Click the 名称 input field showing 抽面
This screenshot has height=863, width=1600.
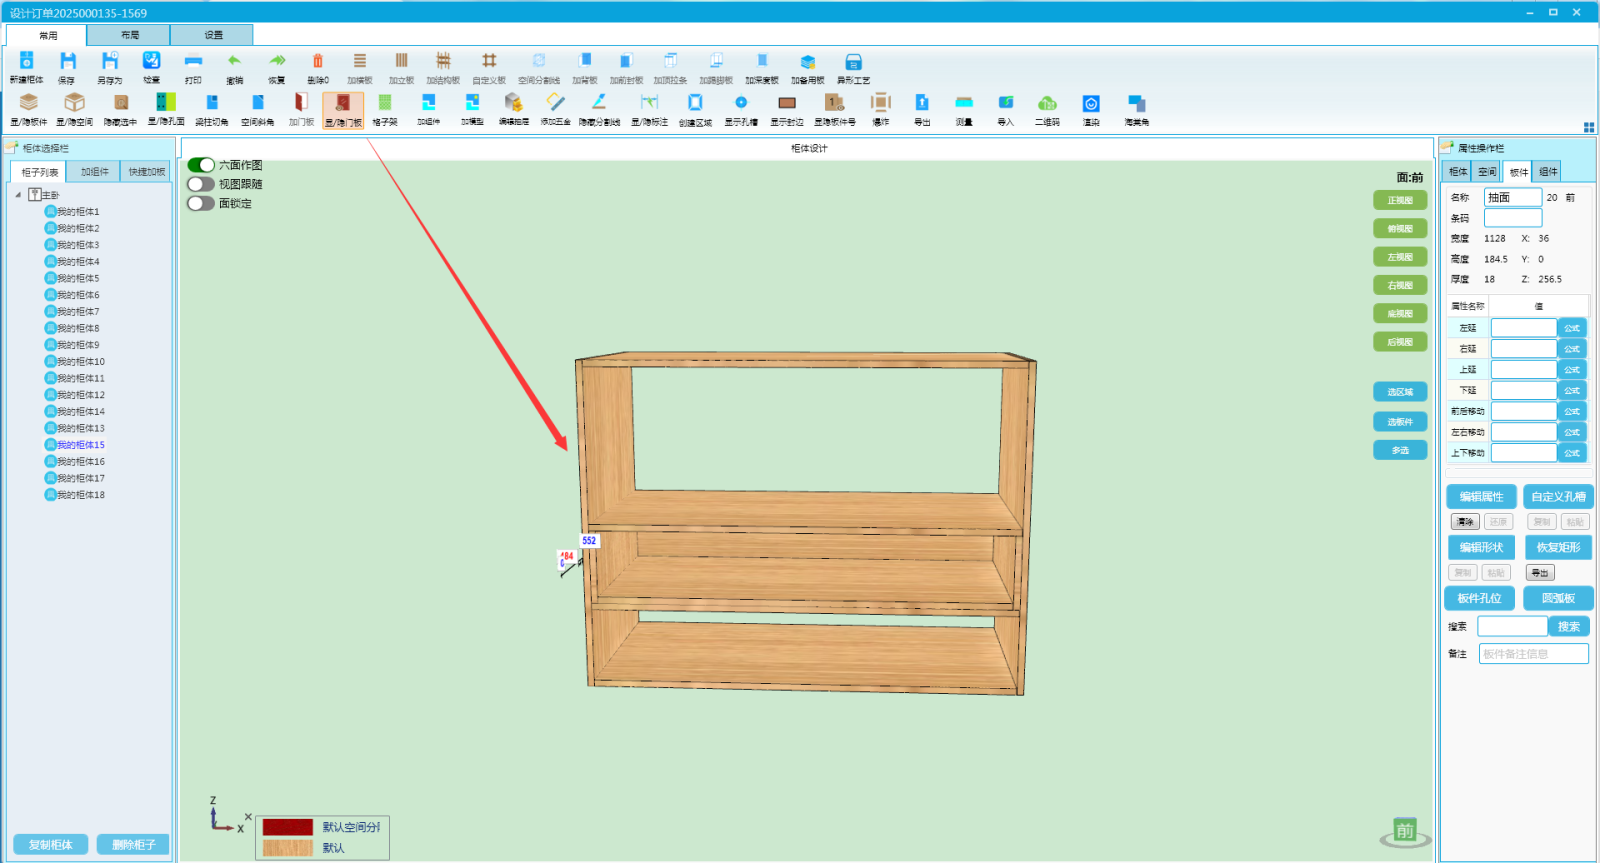point(1512,197)
